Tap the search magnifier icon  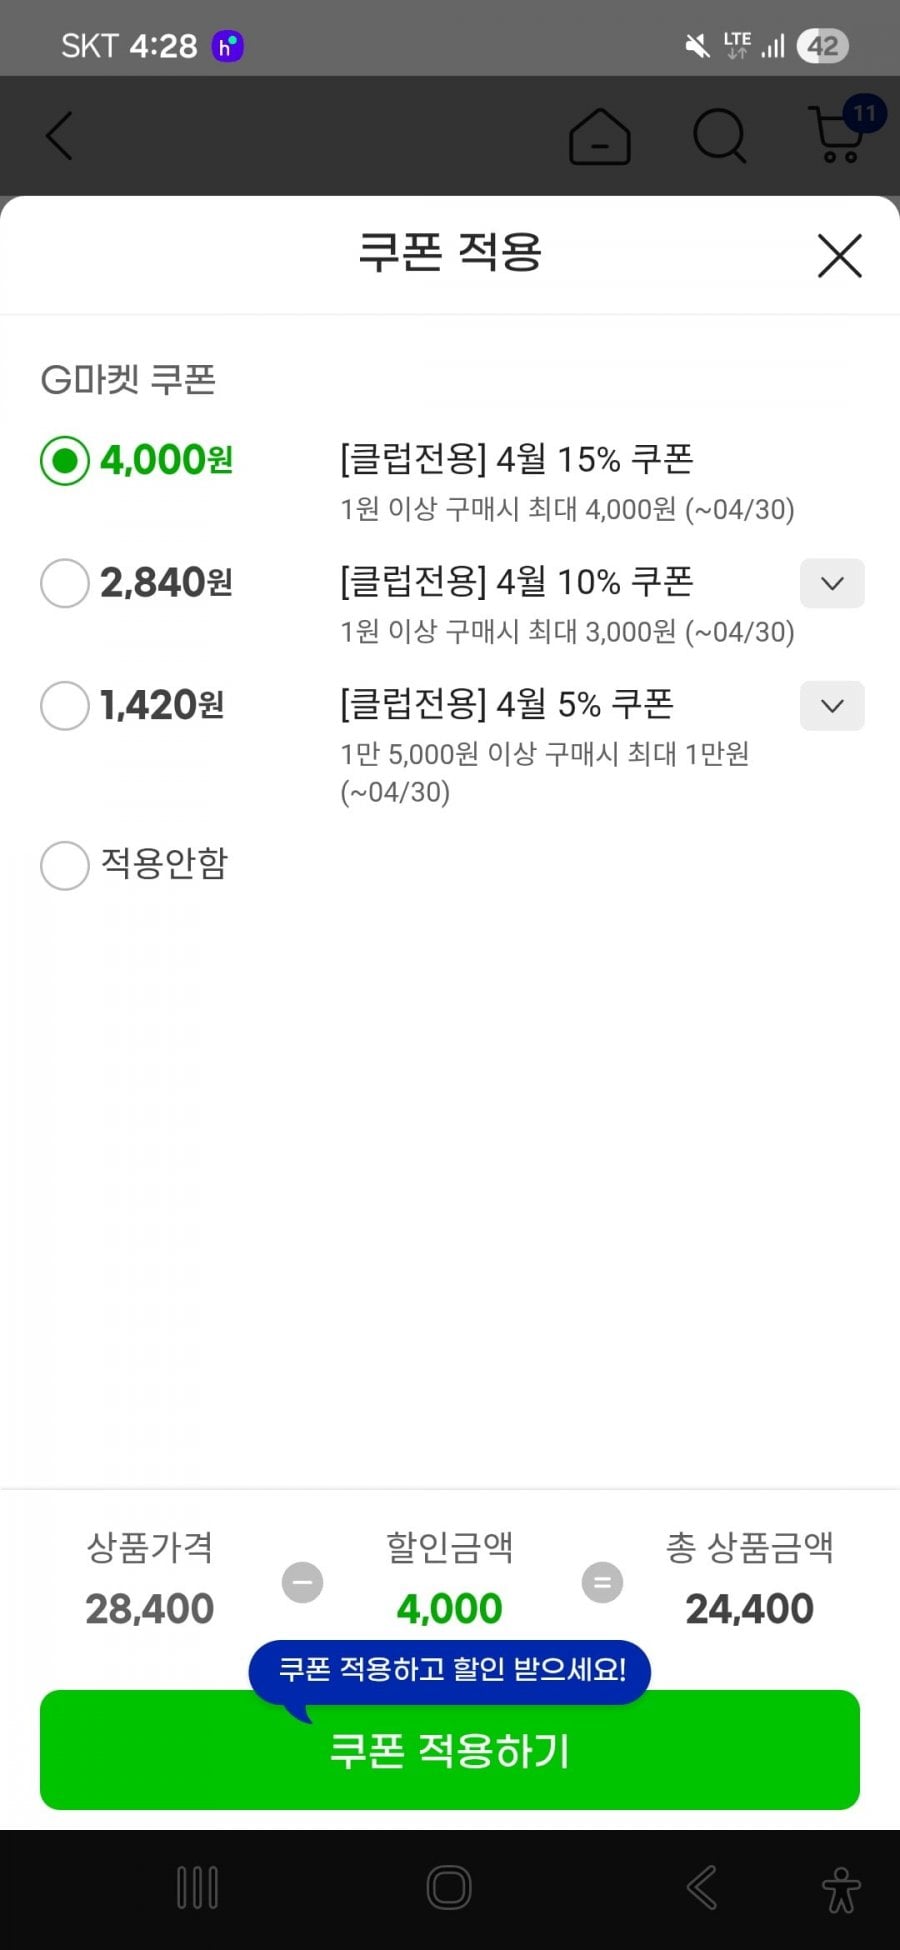[719, 136]
